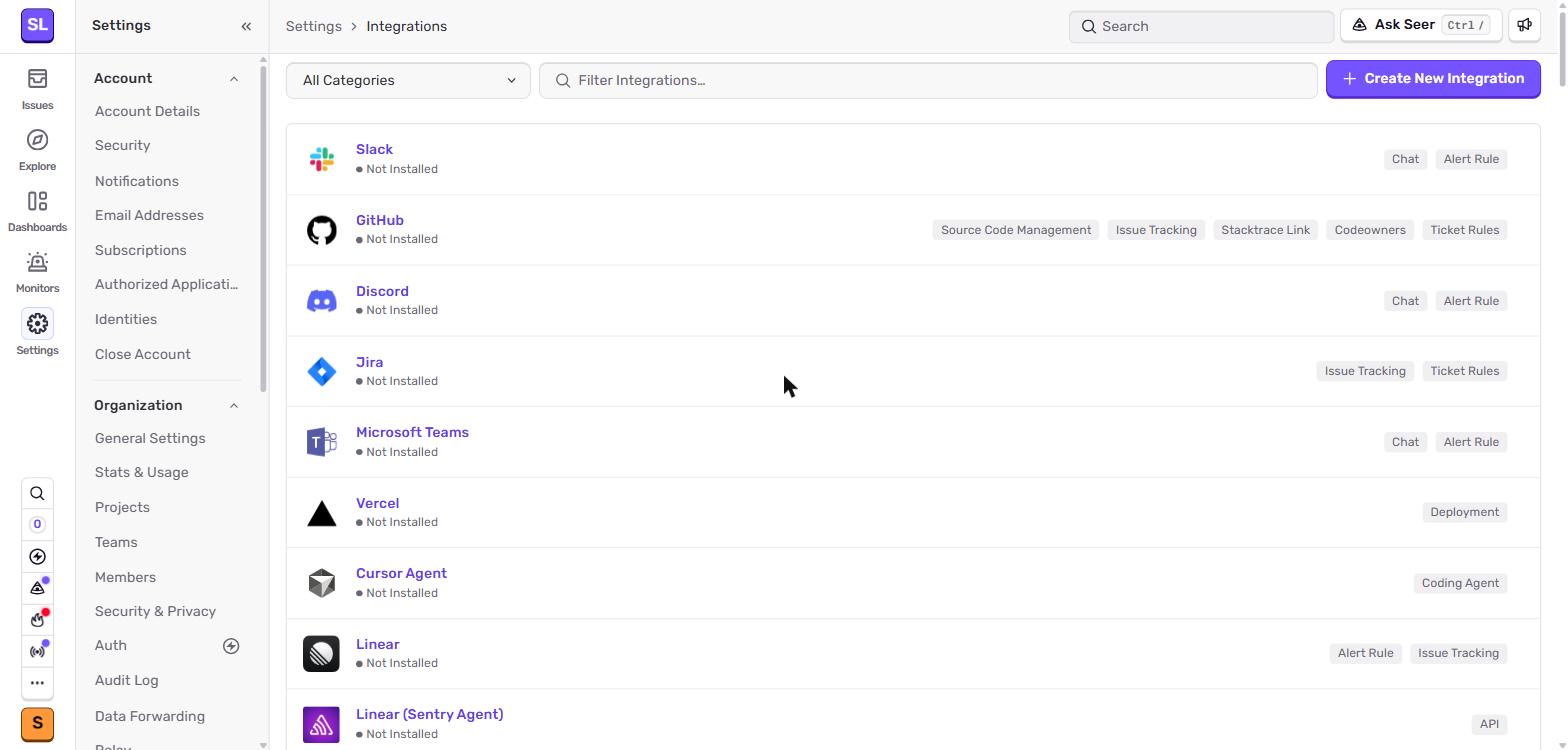
Task: Open Audit Log page
Action: 127,680
